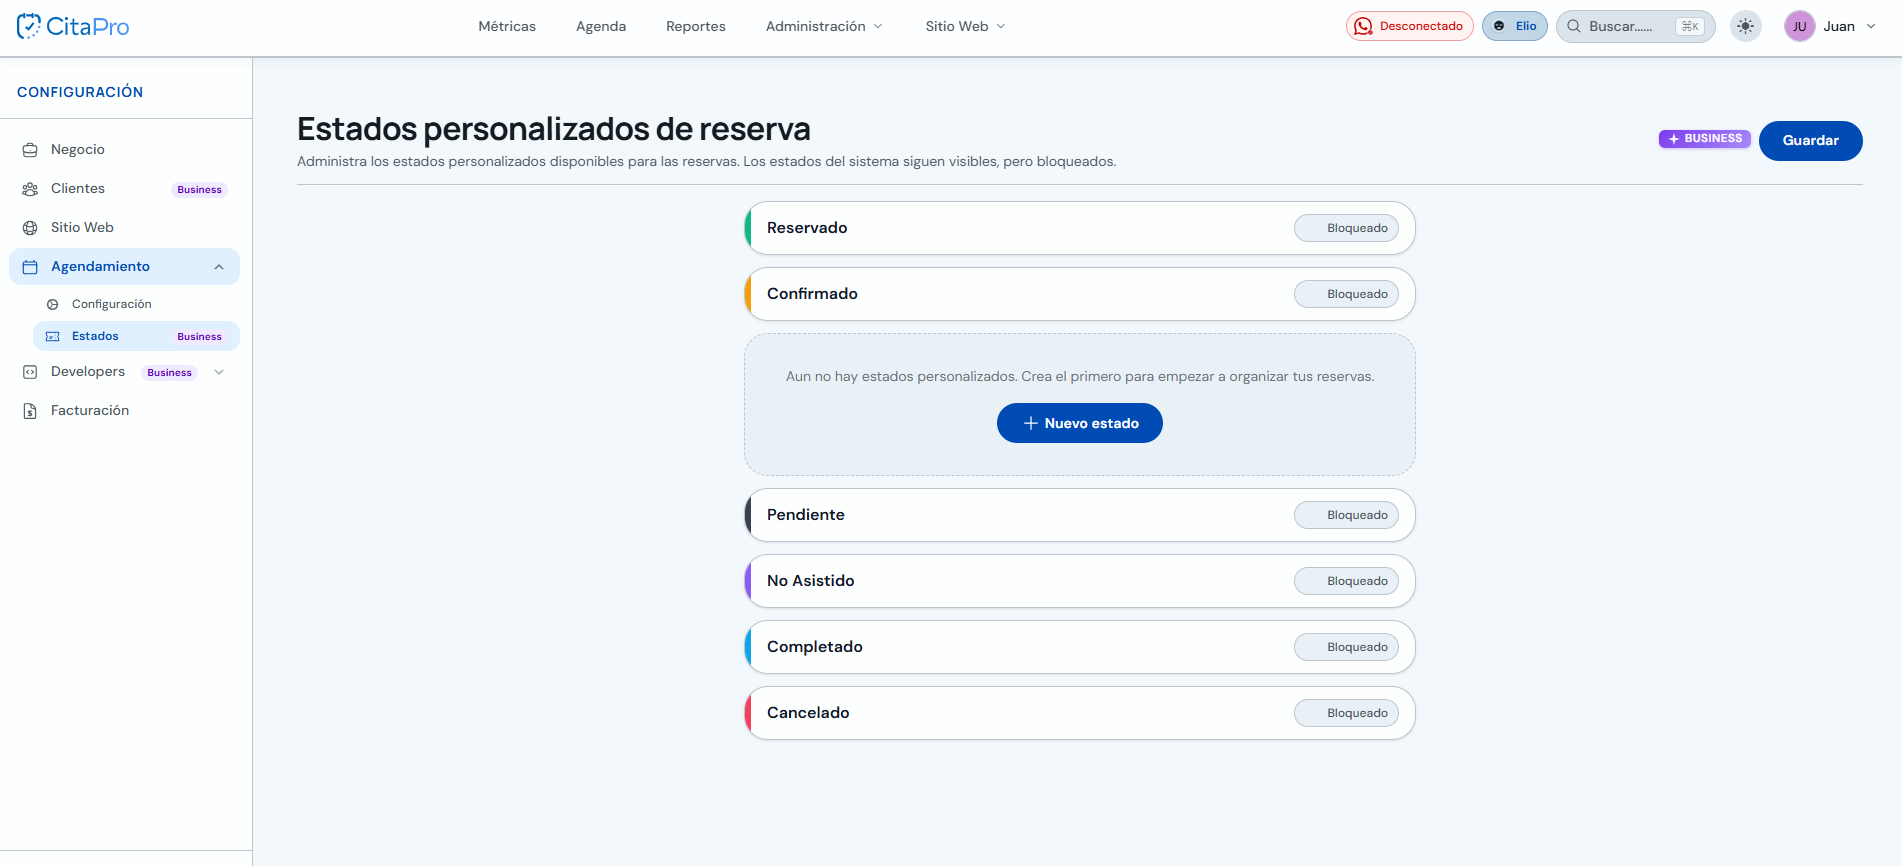Select Configuración under Agendamiento
Image resolution: width=1902 pixels, height=866 pixels.
point(136,304)
